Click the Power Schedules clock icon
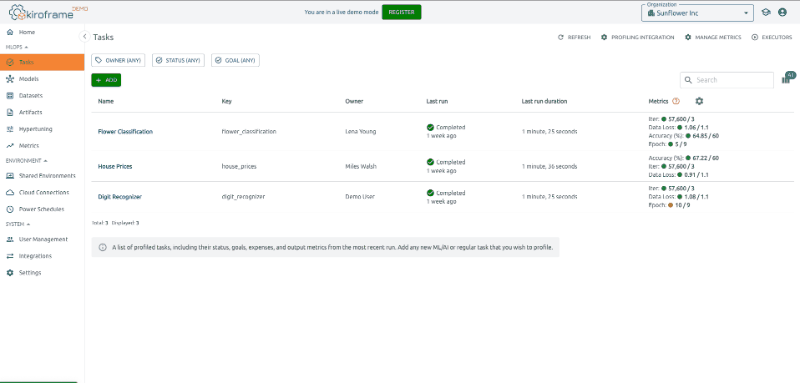The height and width of the screenshot is (383, 800). click(x=9, y=209)
